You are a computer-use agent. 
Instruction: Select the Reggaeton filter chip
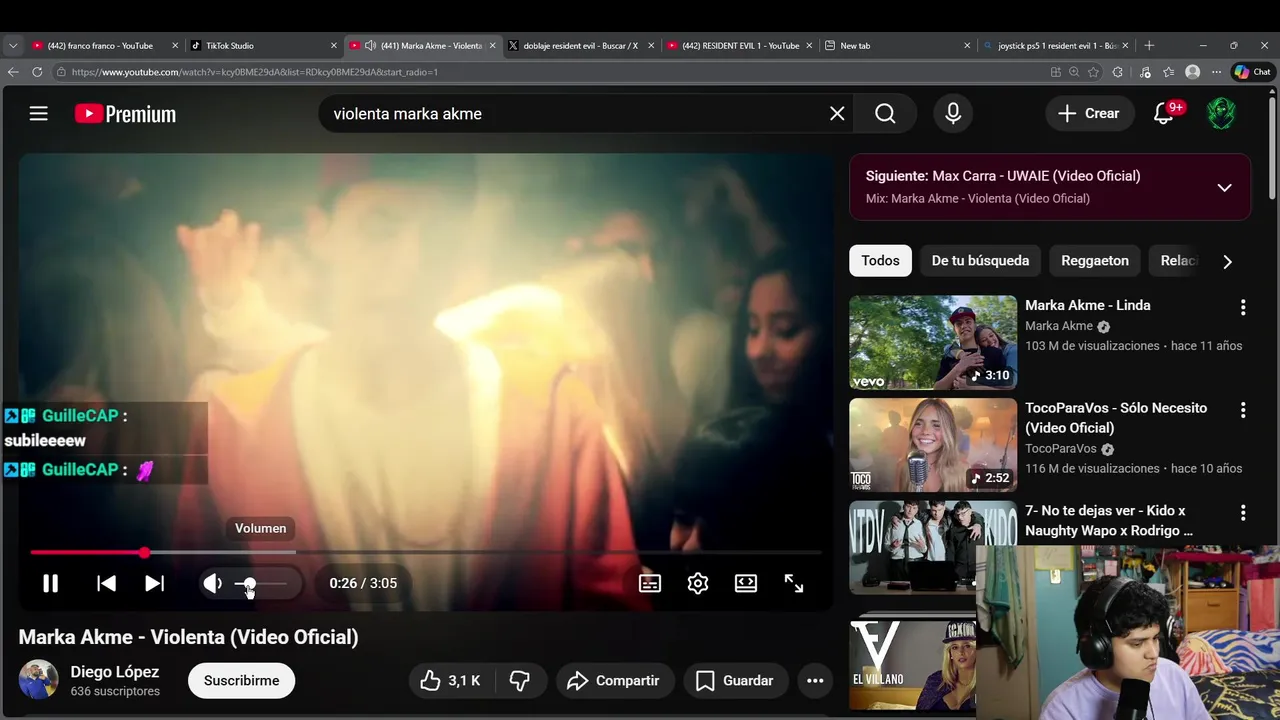click(x=1095, y=260)
